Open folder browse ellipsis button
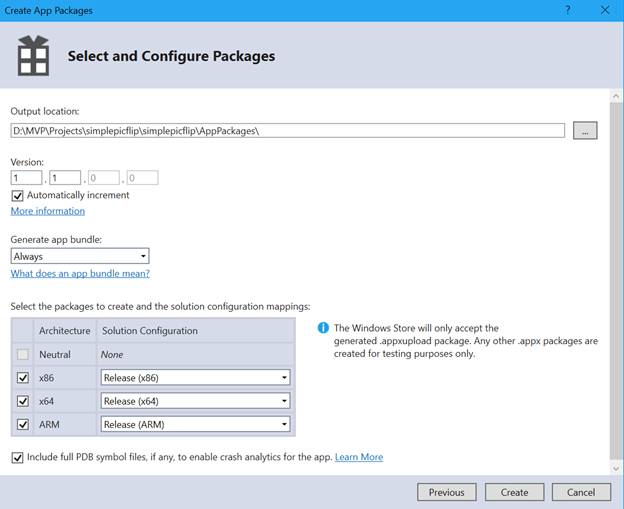Image resolution: width=624 pixels, height=509 pixels. 585,131
